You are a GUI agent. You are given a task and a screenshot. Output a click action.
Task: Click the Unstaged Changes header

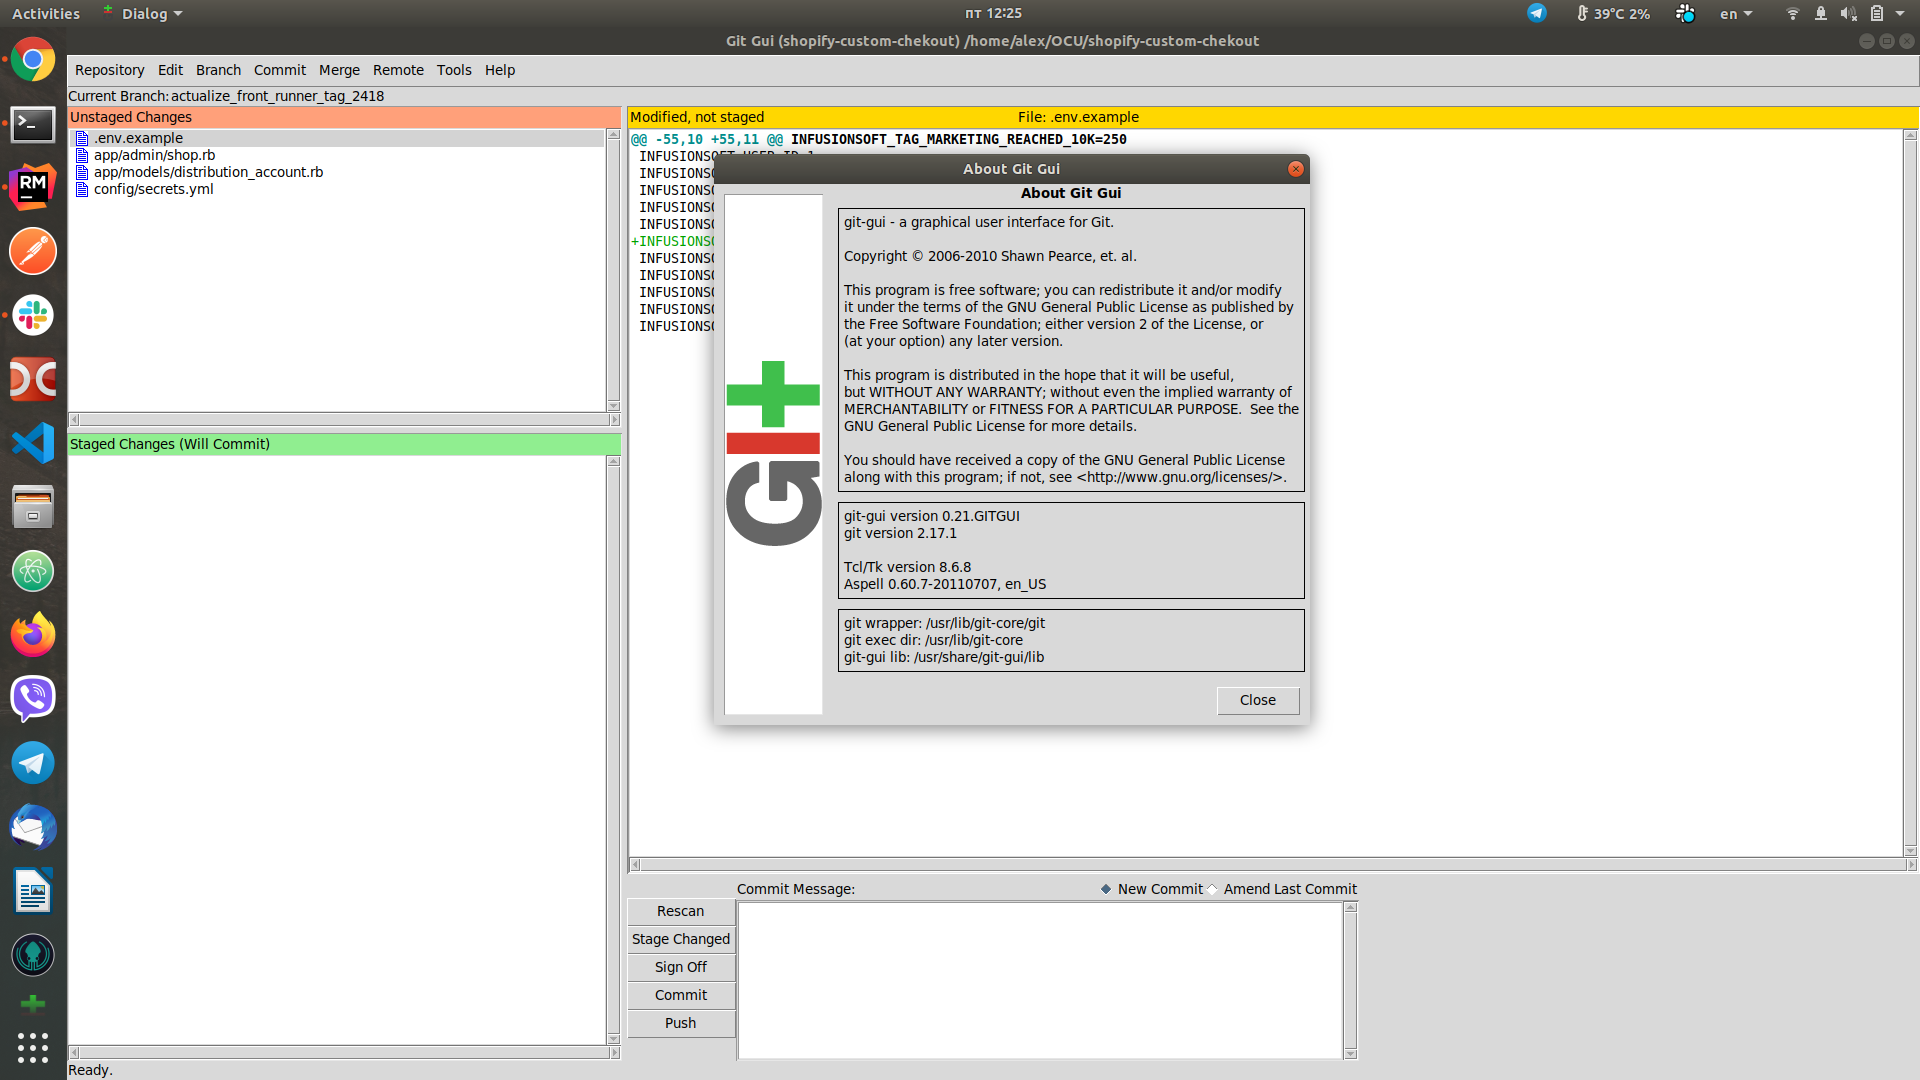(x=344, y=117)
